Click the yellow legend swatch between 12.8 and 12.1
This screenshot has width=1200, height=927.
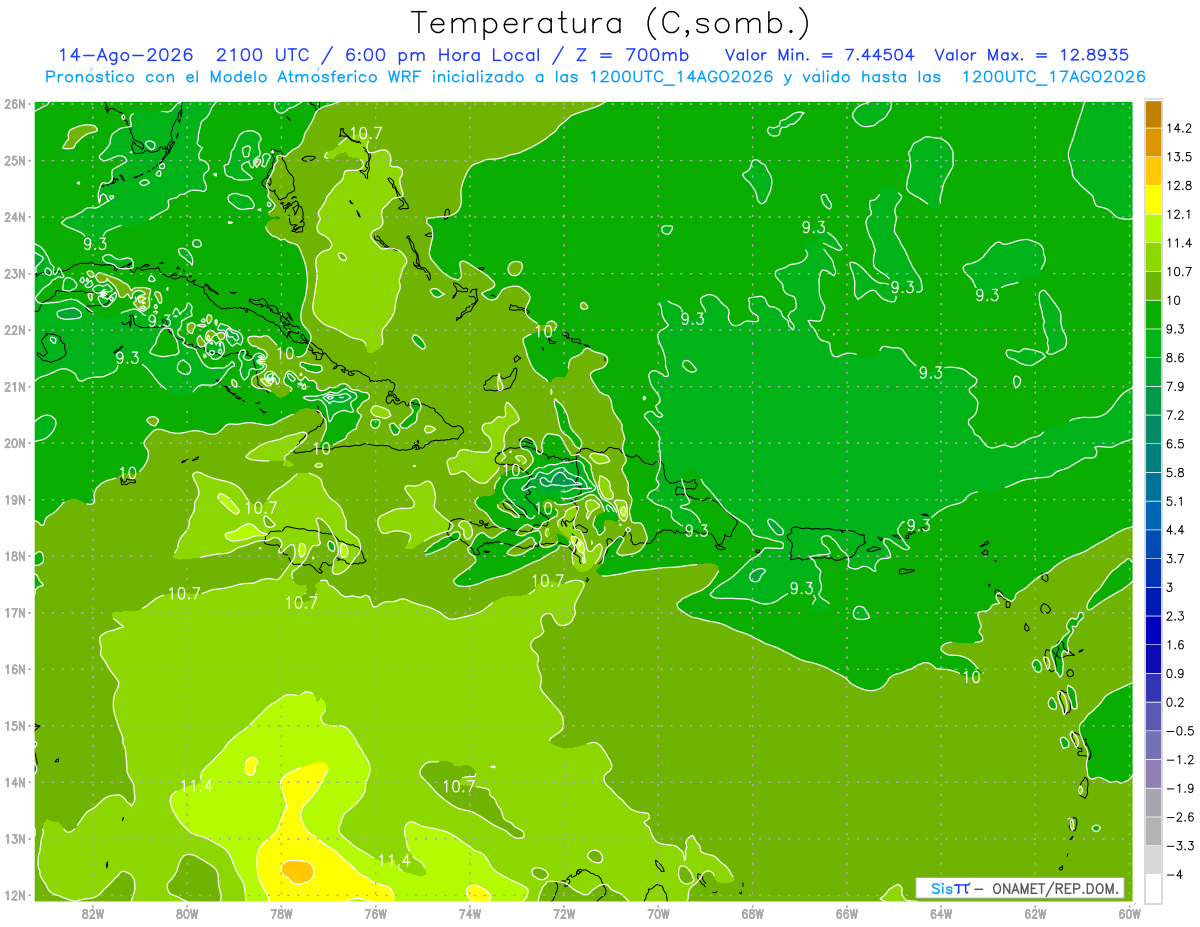[1152, 200]
